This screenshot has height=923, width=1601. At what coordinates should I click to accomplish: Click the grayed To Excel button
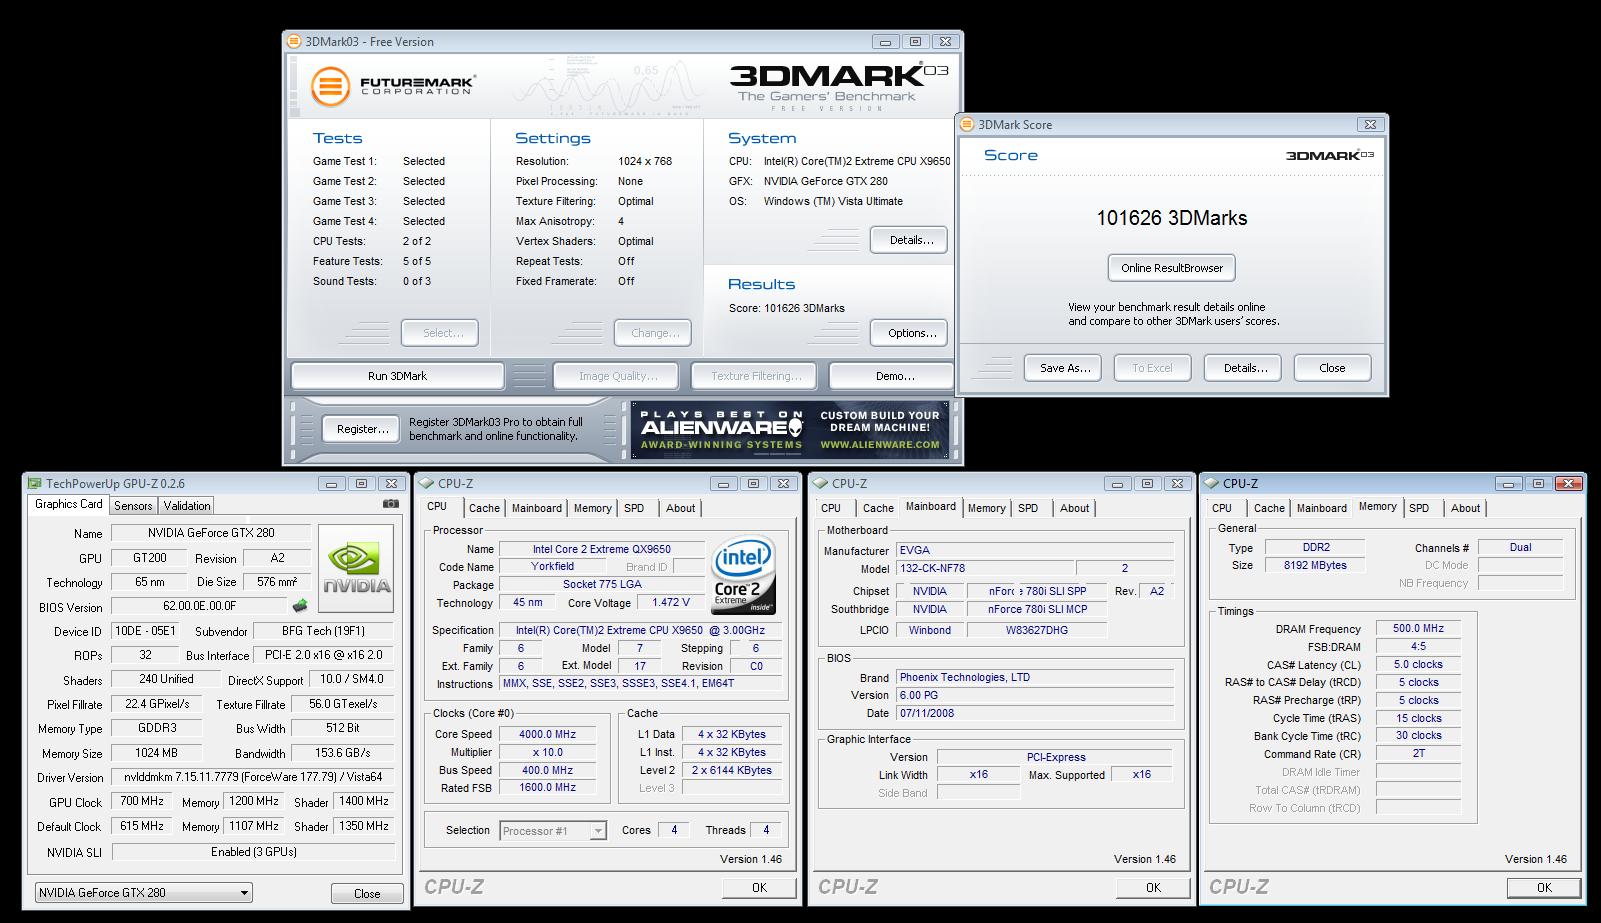(x=1152, y=368)
